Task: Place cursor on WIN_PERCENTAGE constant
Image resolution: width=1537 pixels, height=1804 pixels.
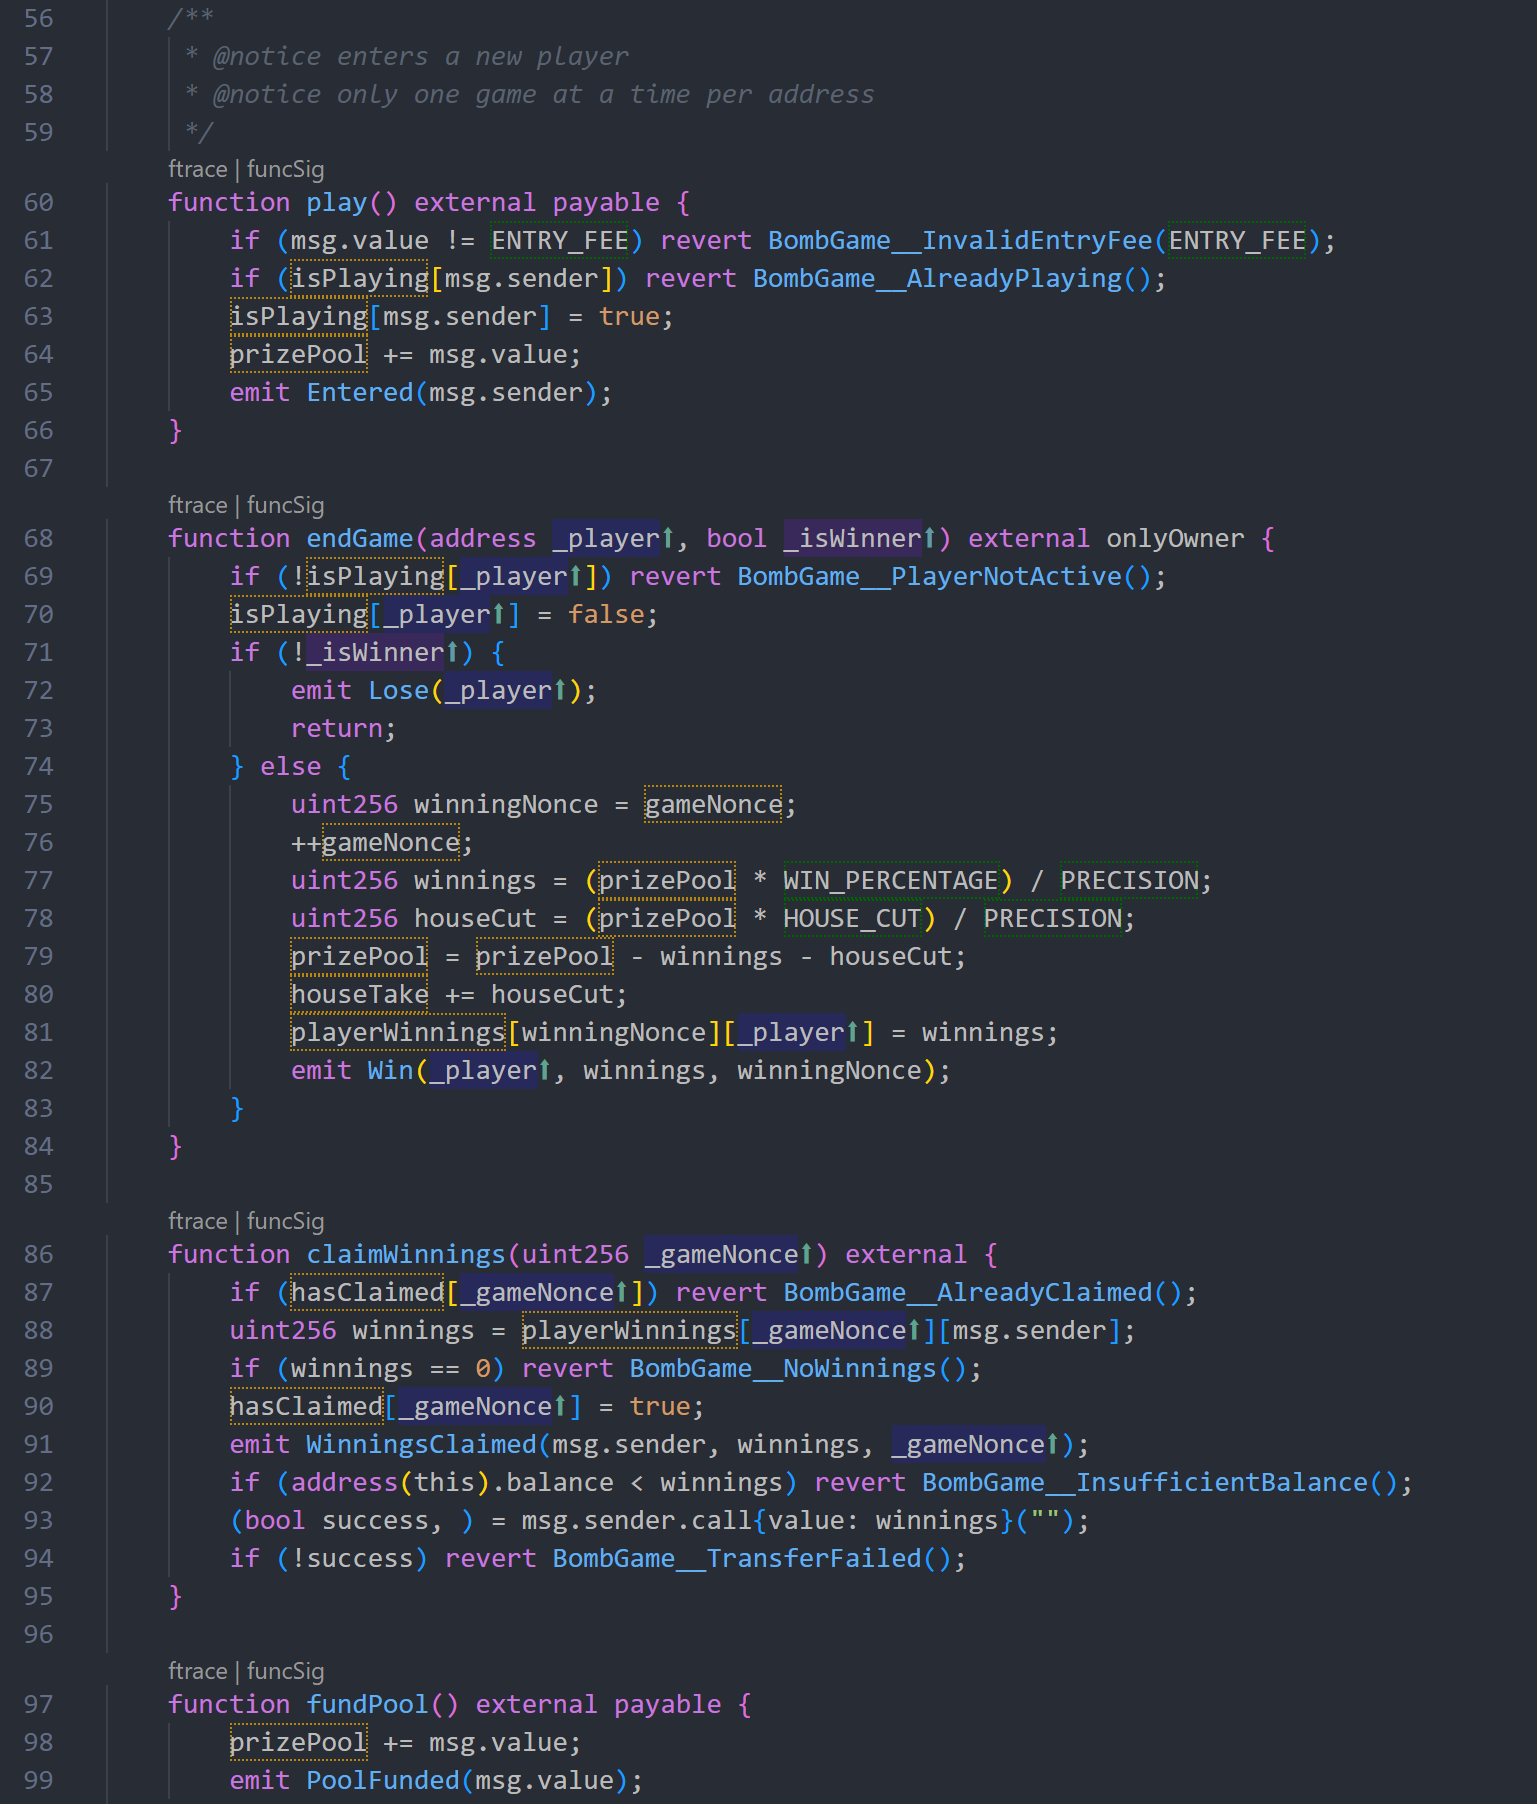Action: [x=891, y=880]
